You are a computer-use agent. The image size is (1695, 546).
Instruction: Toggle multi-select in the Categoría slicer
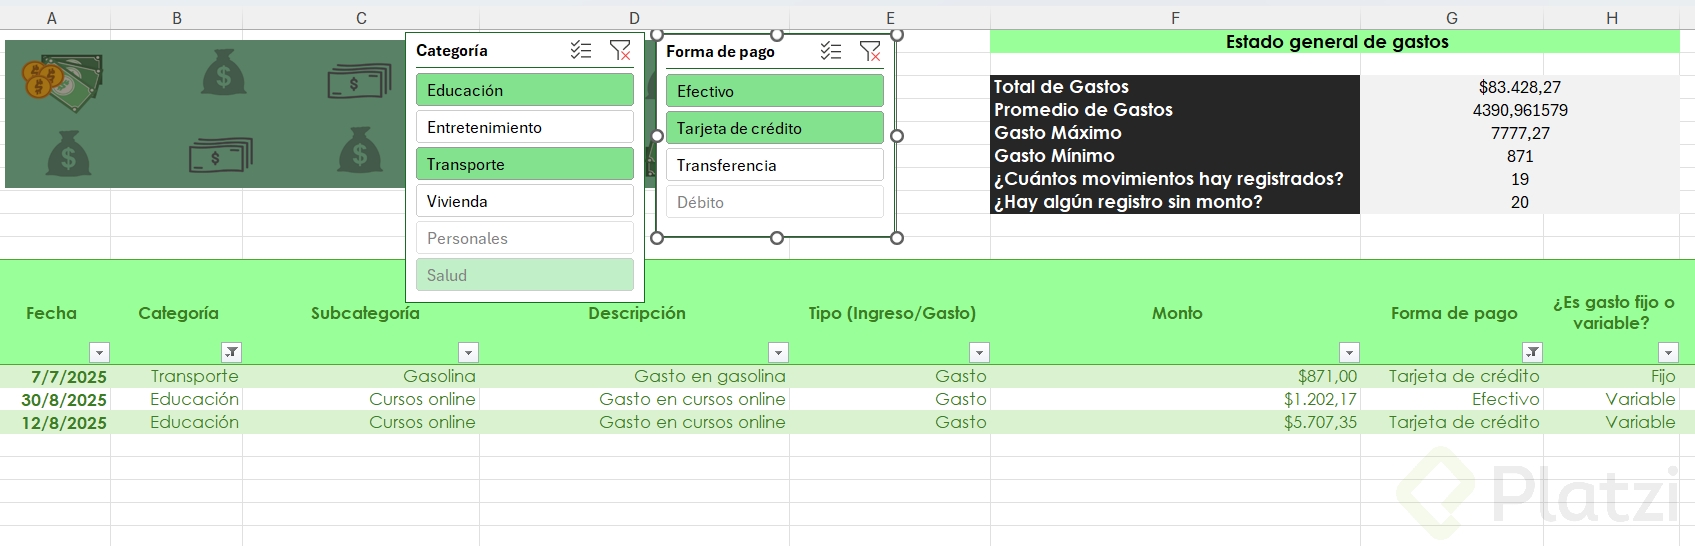tap(581, 50)
